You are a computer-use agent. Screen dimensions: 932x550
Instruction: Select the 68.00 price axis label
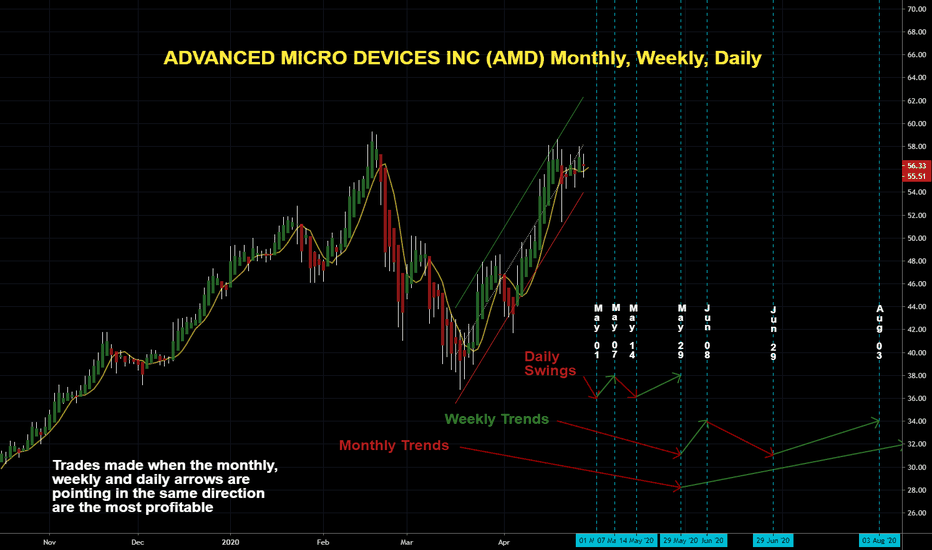917,32
